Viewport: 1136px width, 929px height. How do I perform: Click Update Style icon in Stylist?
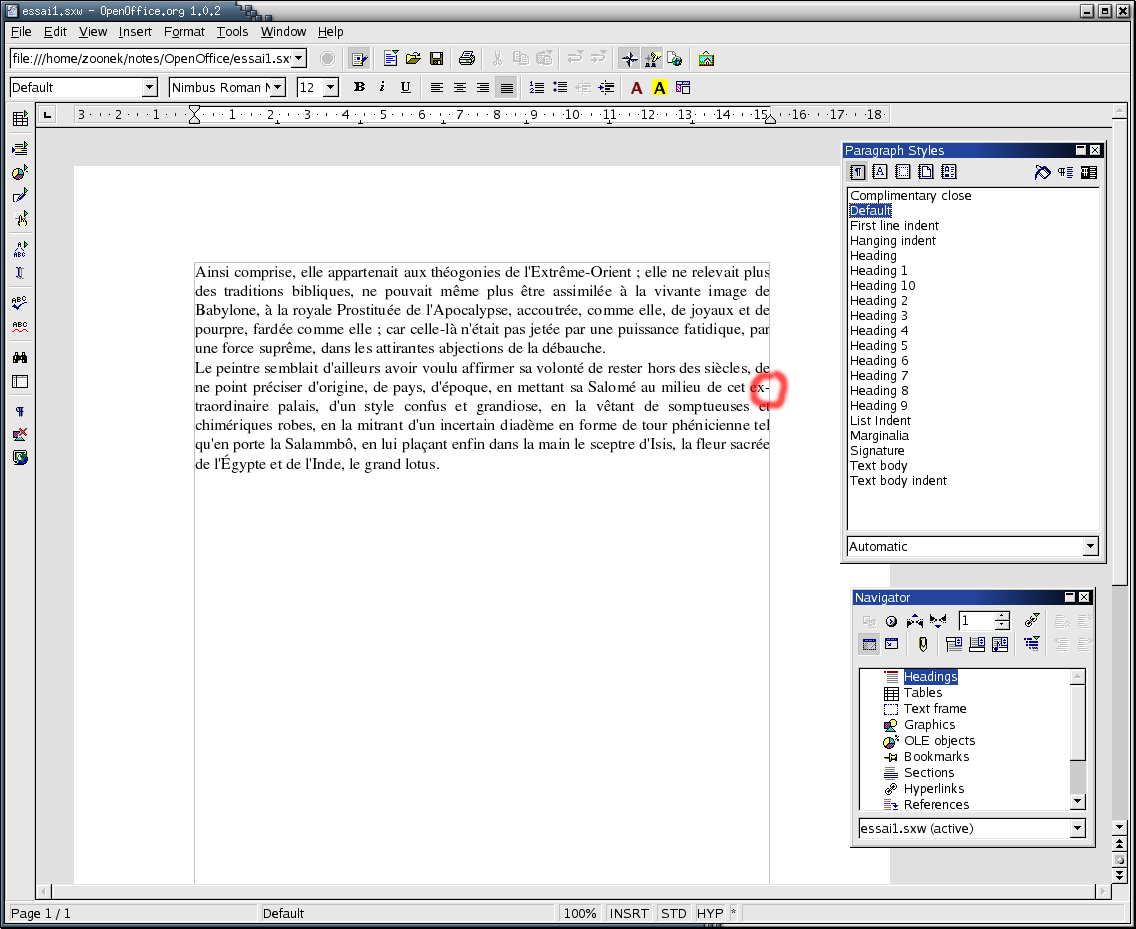tap(1088, 172)
